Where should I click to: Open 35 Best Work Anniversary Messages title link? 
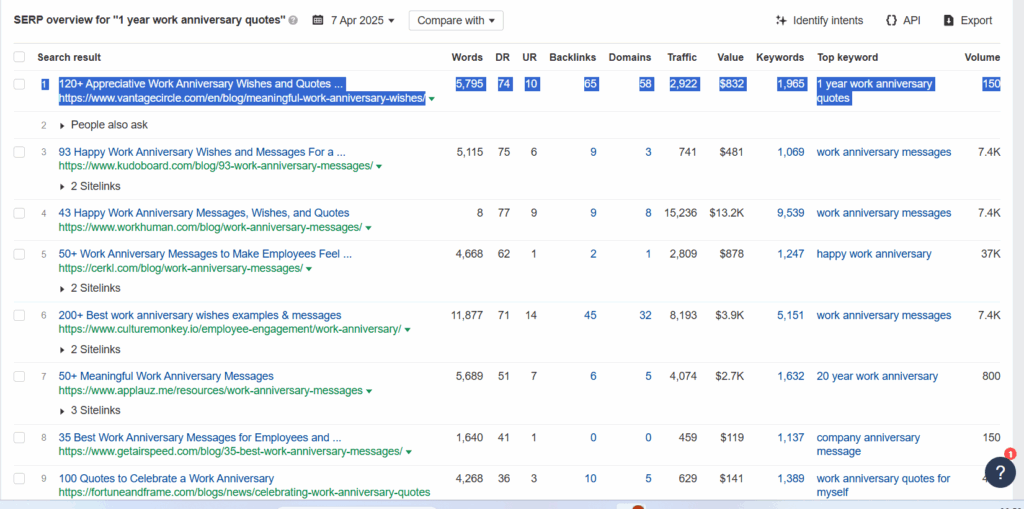click(x=200, y=438)
